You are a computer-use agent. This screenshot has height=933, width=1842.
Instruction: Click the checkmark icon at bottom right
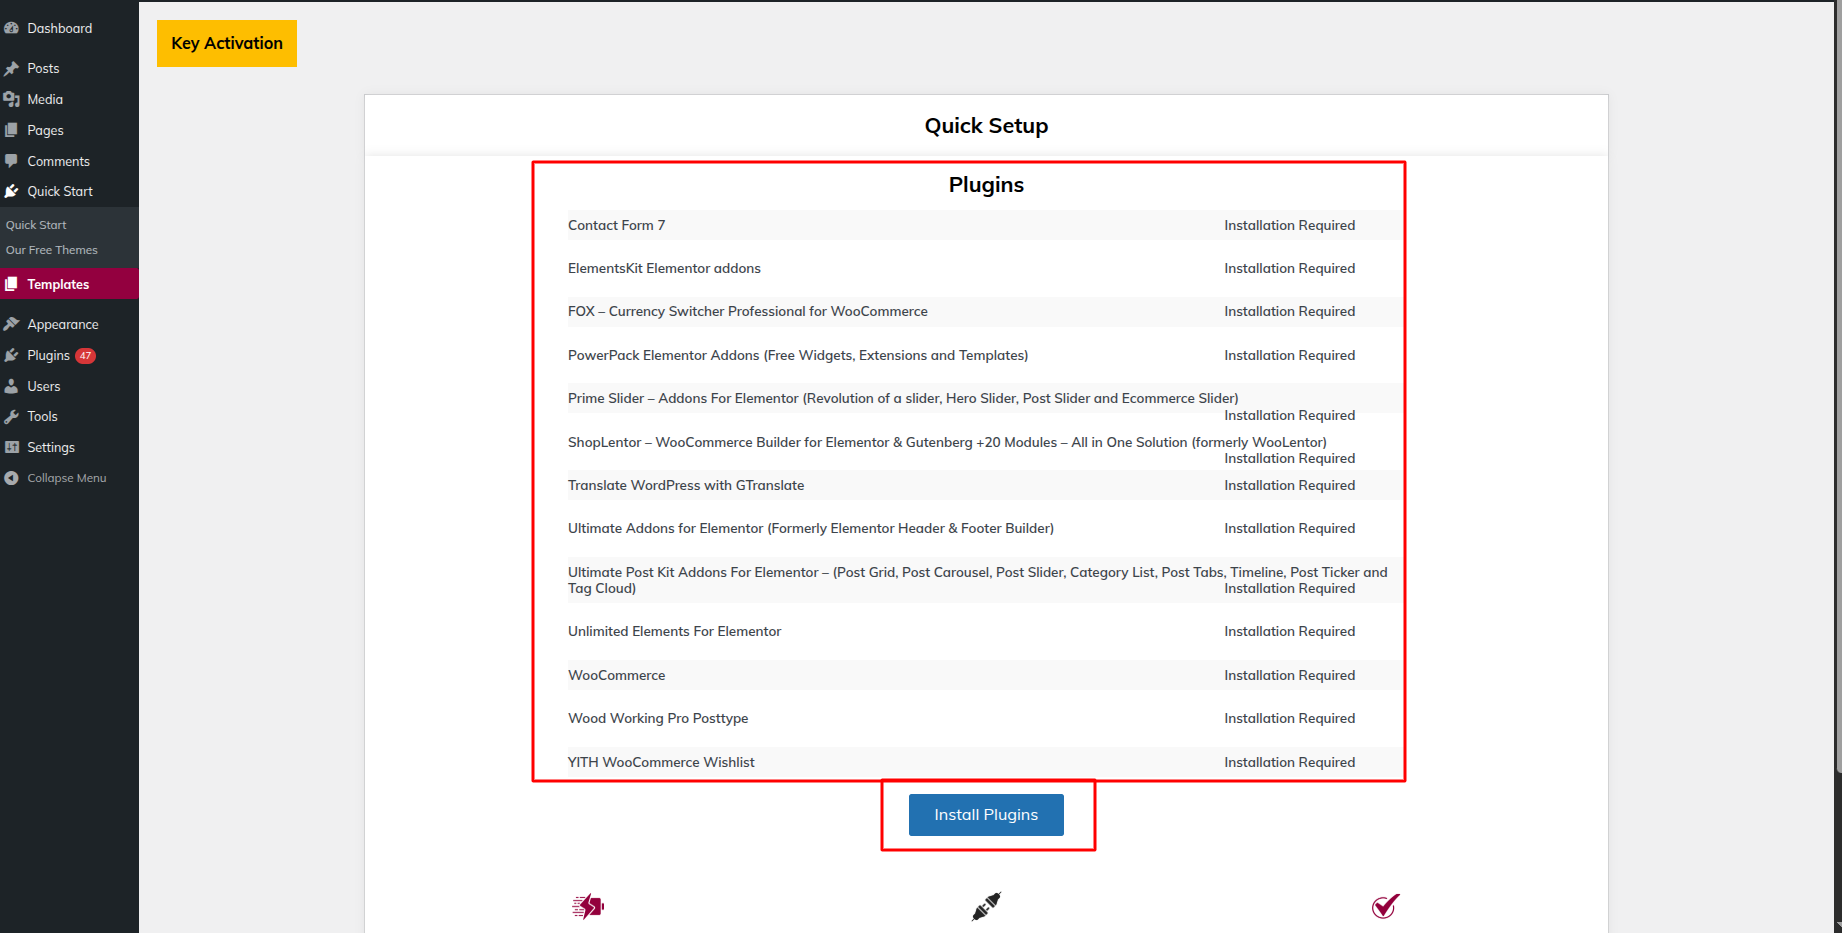click(1385, 906)
